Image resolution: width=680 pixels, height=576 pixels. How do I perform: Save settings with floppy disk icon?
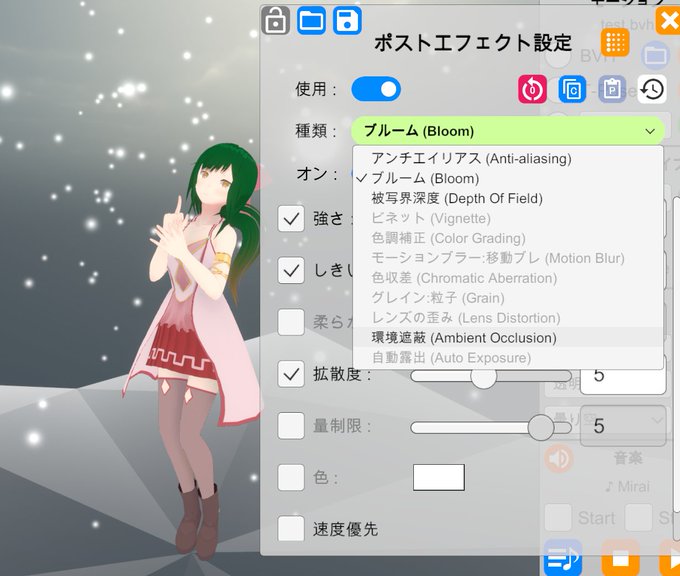(x=347, y=20)
